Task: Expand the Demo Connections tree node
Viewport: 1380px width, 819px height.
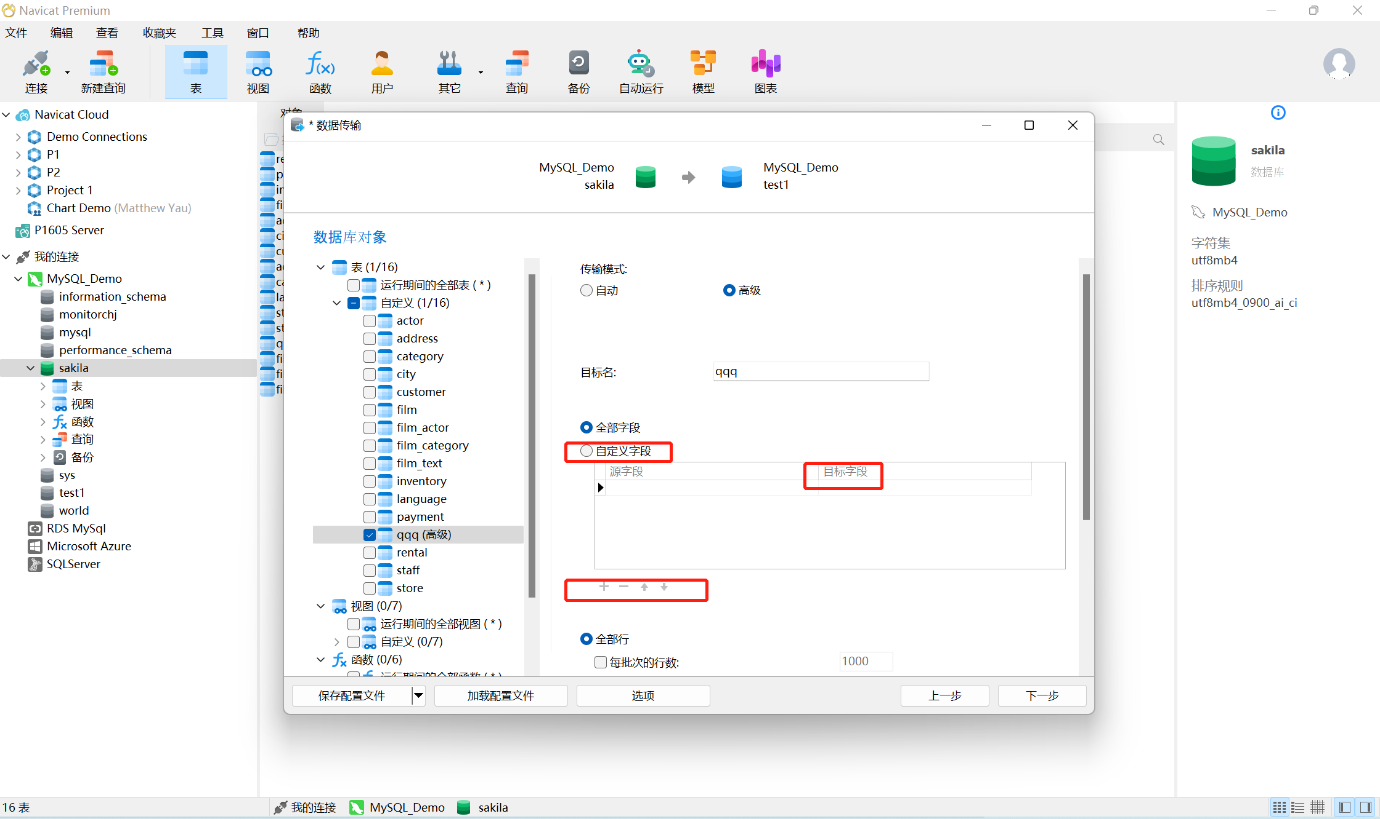Action: tap(19, 137)
